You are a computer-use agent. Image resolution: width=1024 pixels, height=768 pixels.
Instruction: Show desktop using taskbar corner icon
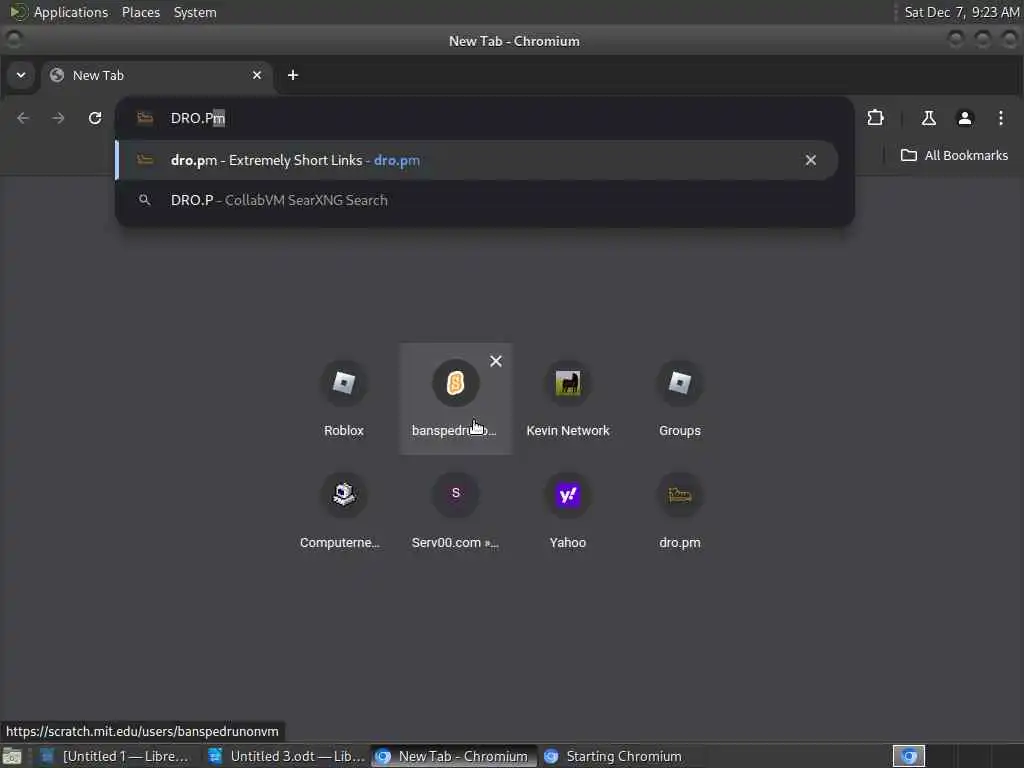click(12, 756)
